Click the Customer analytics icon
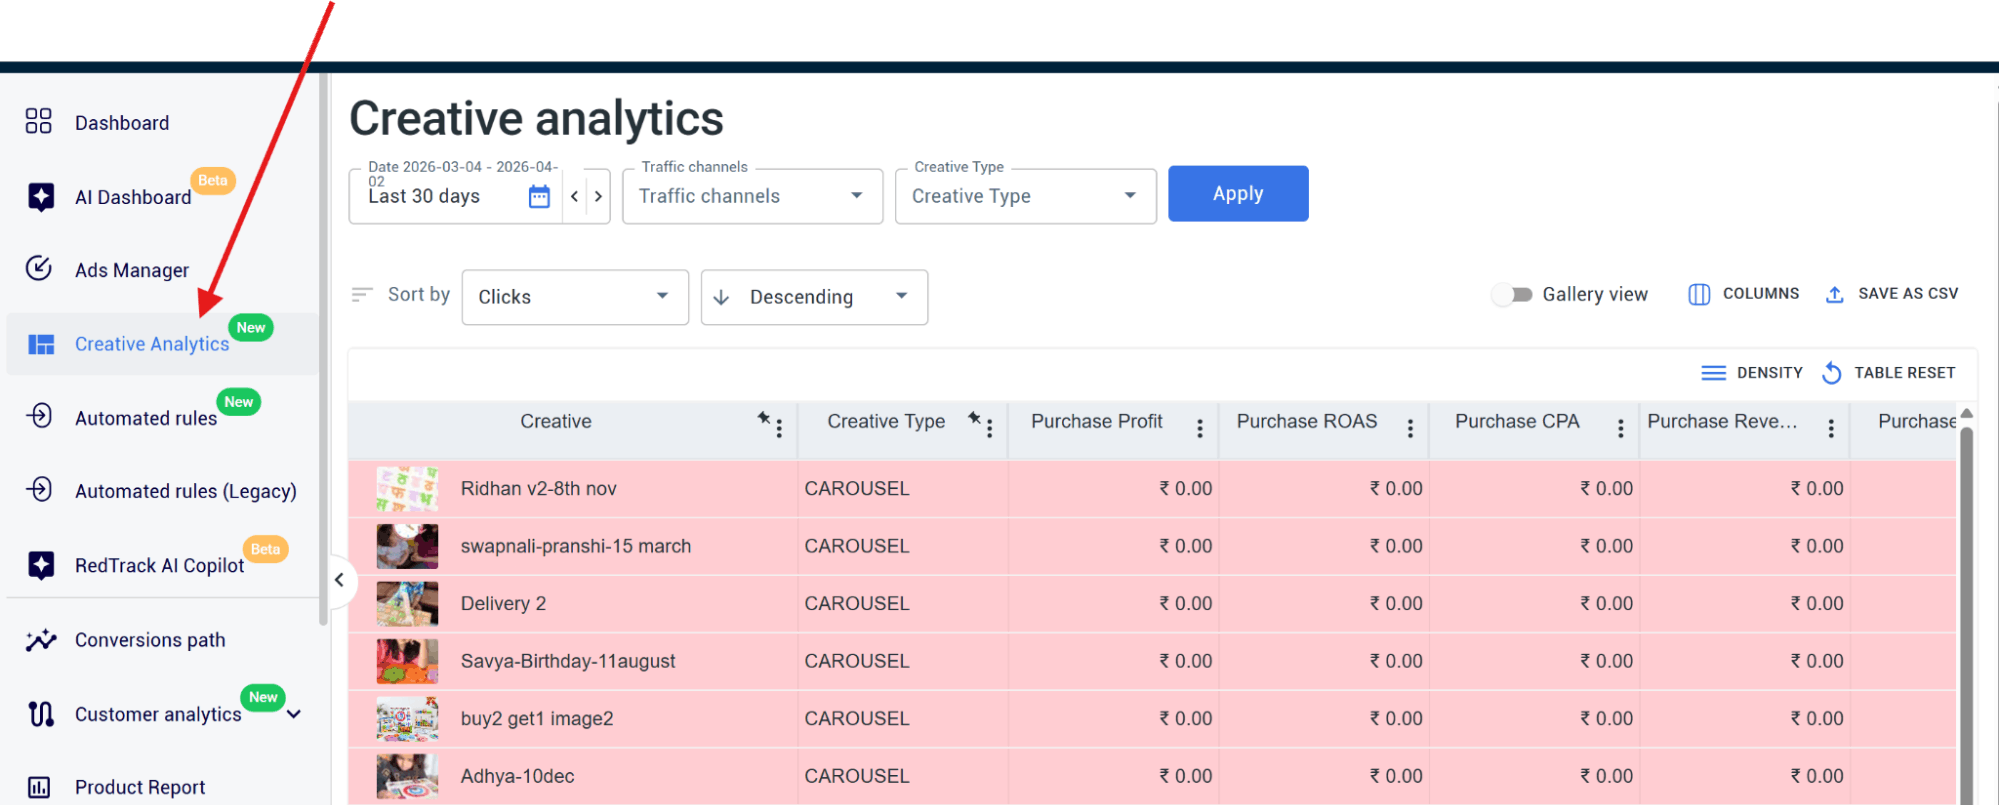 point(41,714)
